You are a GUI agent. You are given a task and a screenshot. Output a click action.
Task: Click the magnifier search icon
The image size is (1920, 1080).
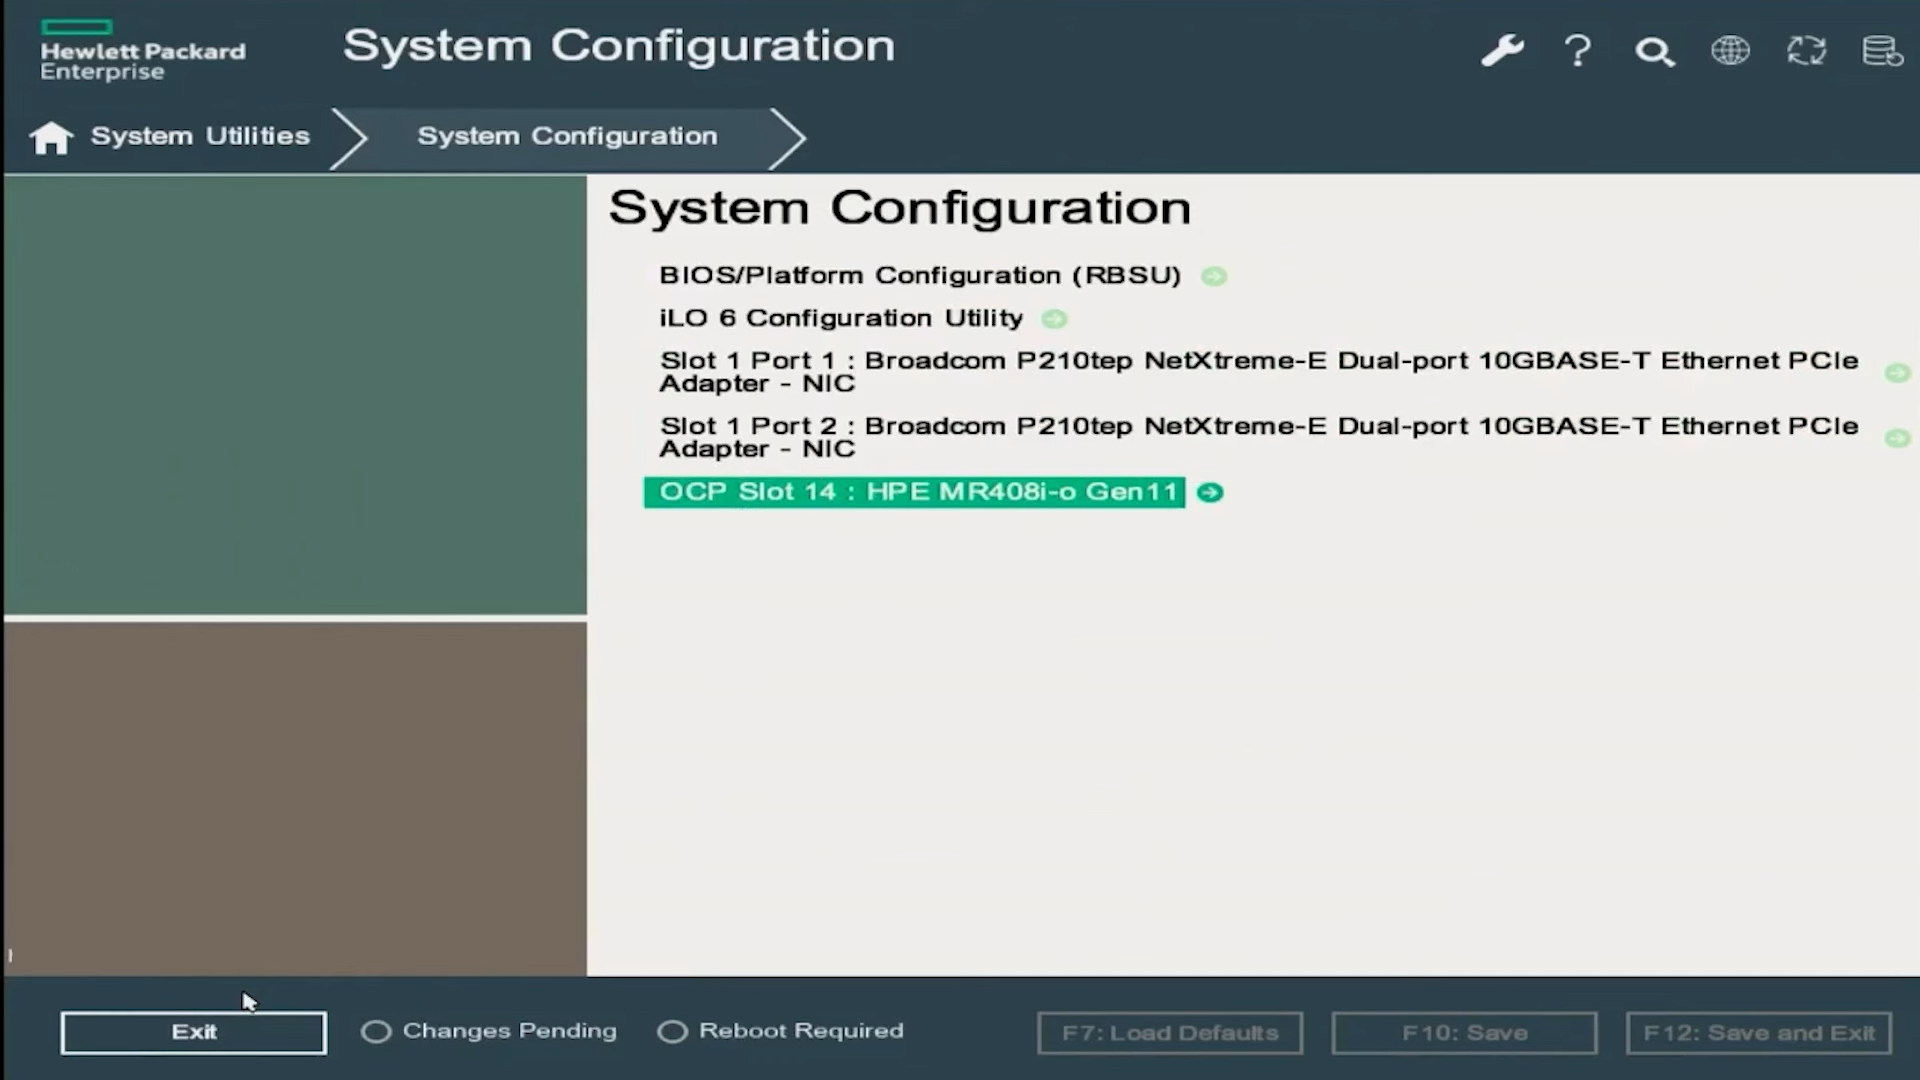pos(1654,51)
